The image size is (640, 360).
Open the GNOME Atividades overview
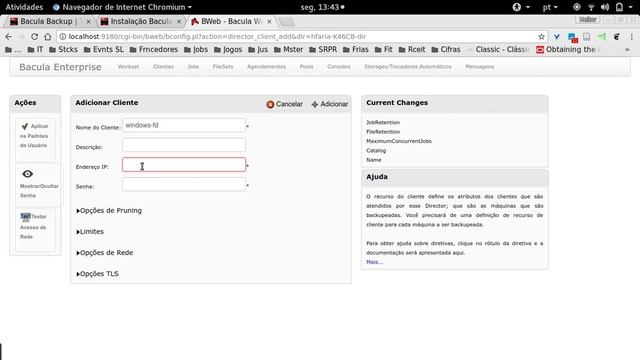click(x=24, y=7)
